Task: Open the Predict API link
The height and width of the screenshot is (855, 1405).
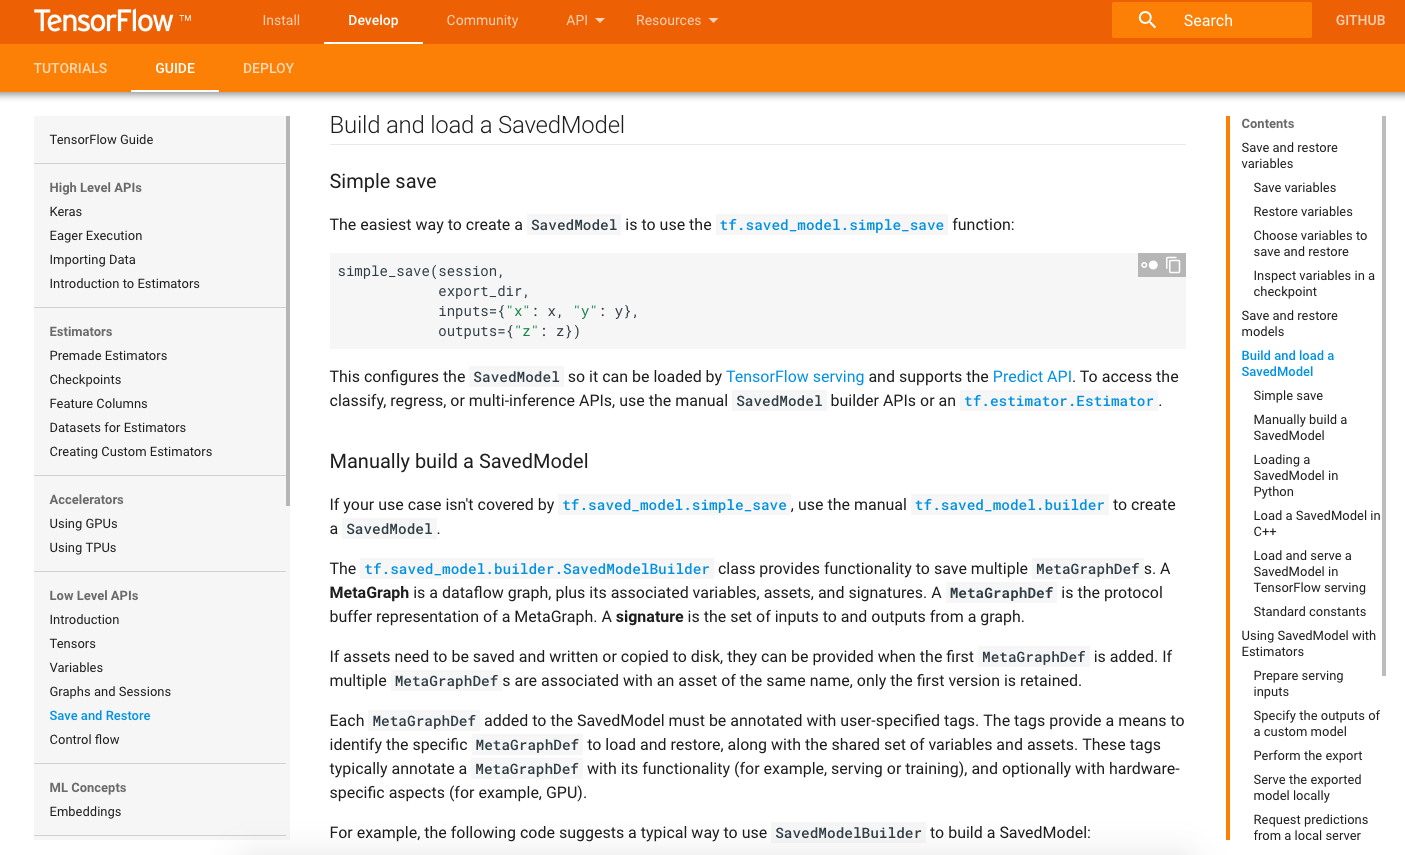Action: [x=1032, y=377]
